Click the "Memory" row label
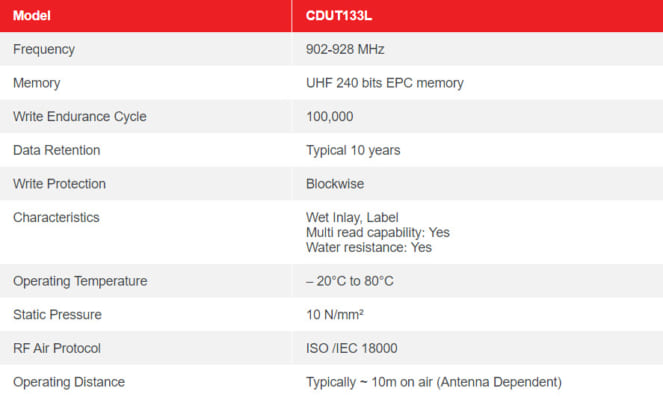Screen dimensions: 663x400 click(x=36, y=83)
